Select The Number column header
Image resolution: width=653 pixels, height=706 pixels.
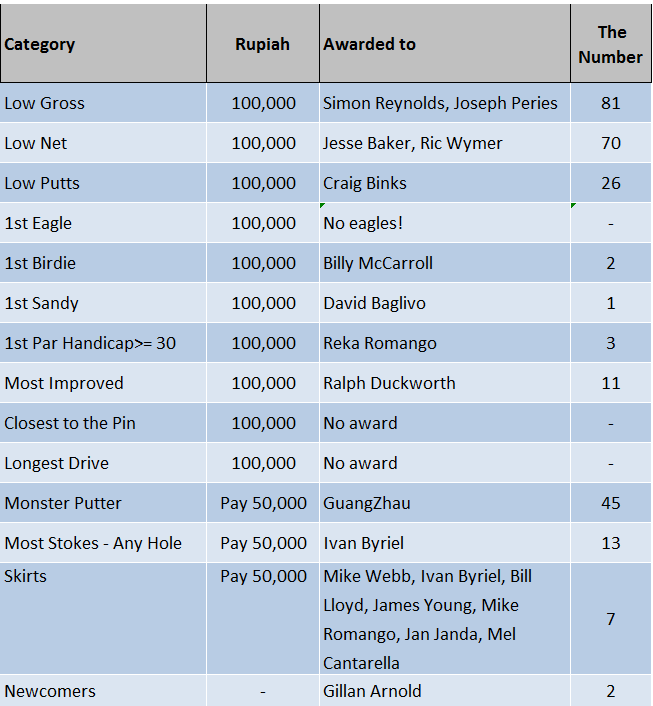[x=610, y=45]
